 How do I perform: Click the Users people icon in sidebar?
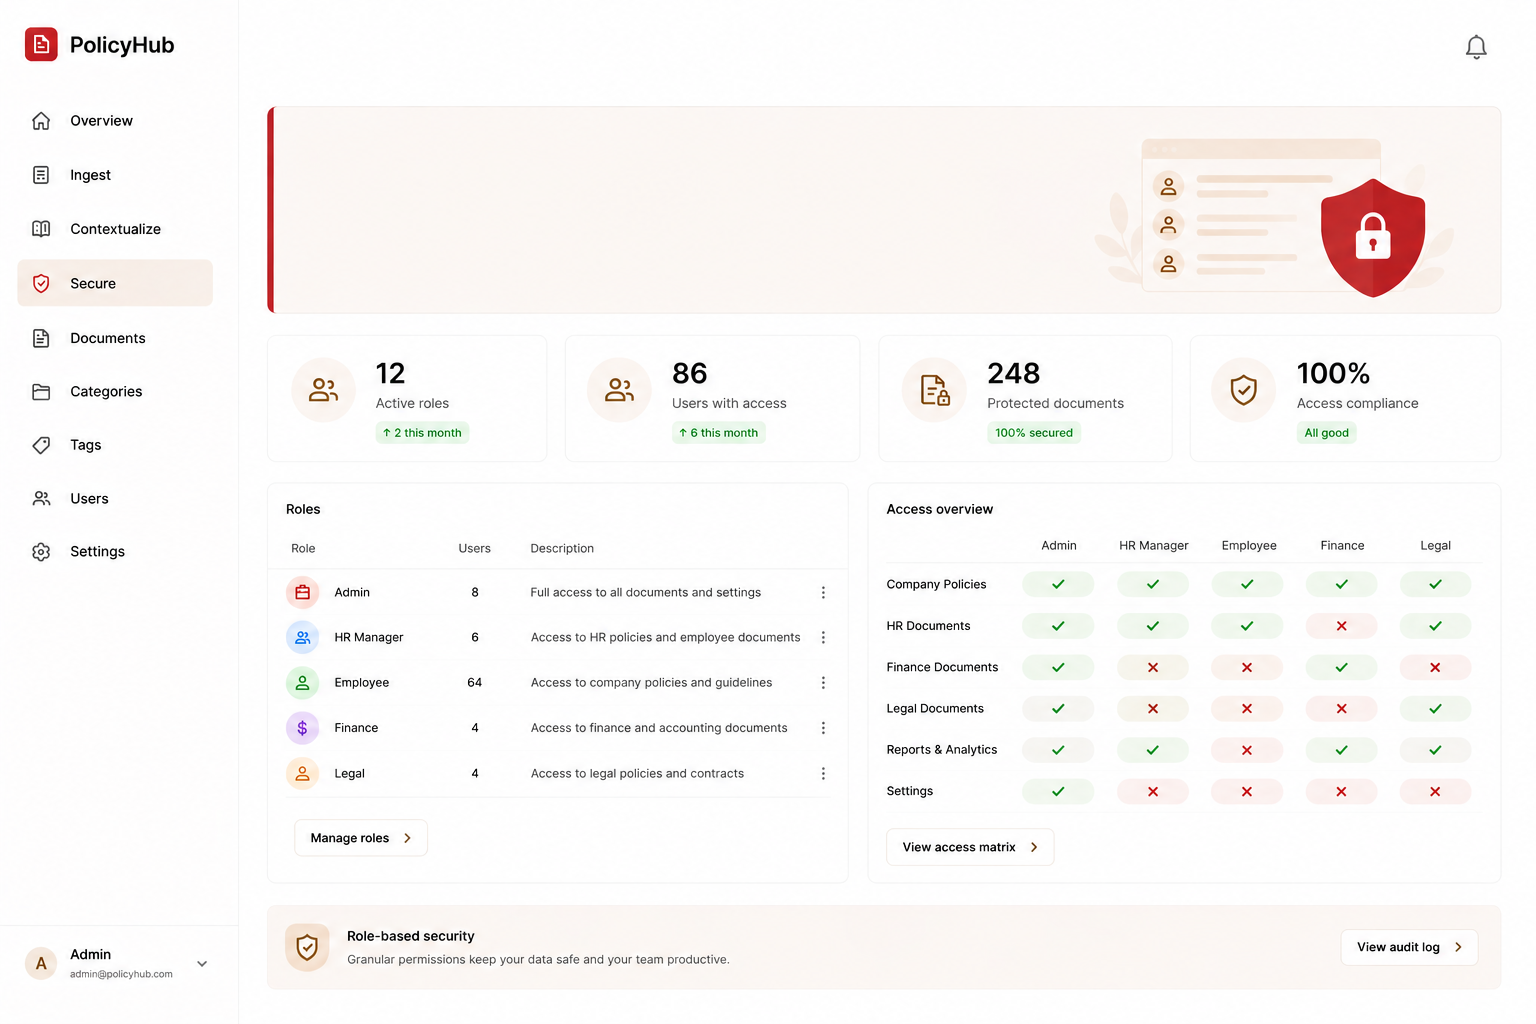click(x=41, y=498)
